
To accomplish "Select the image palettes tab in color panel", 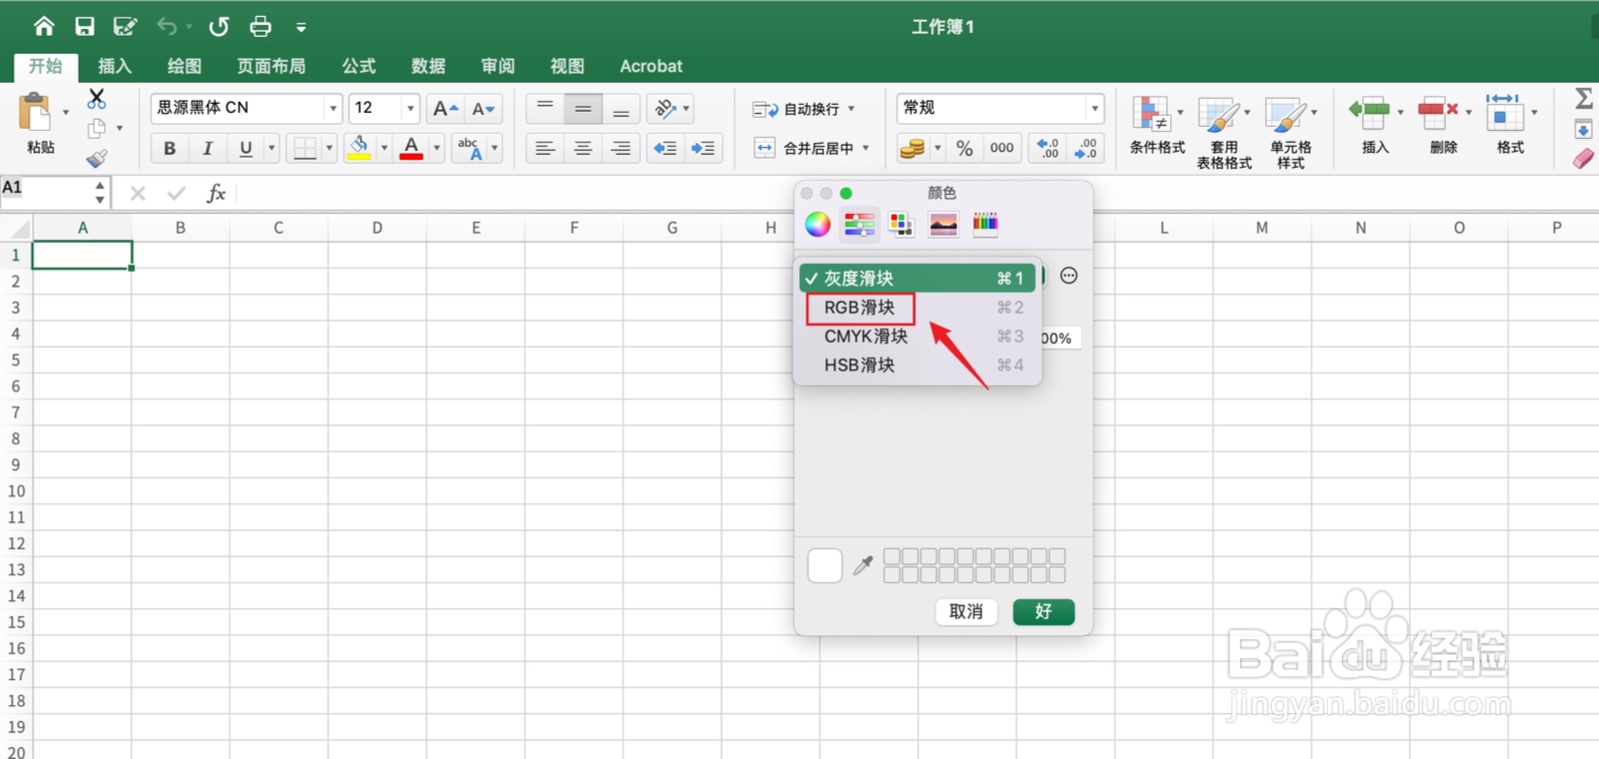I will (943, 224).
